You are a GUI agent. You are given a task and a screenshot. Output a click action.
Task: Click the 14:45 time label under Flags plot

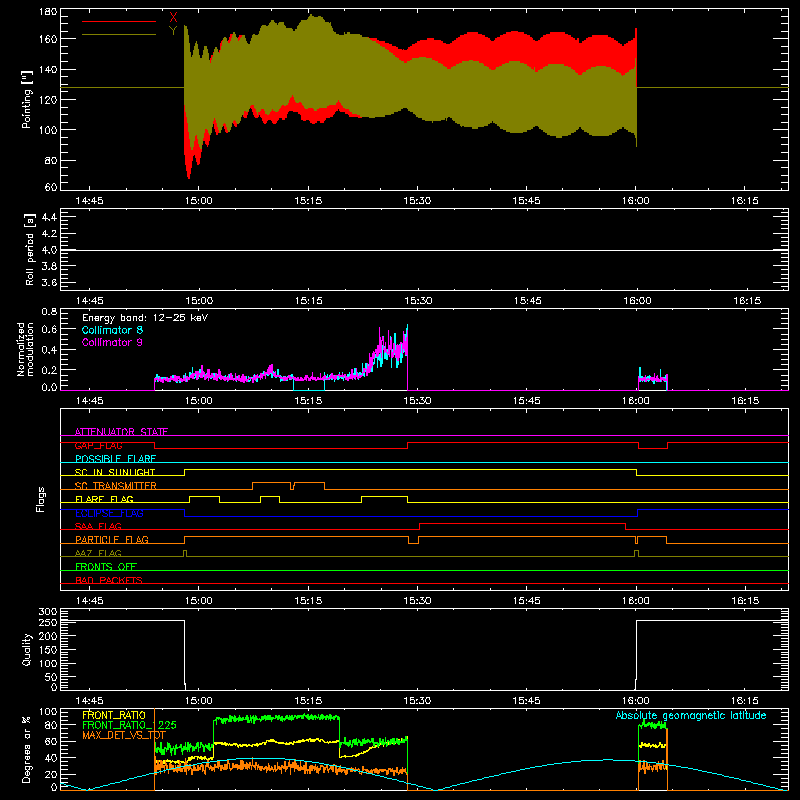(x=89, y=601)
